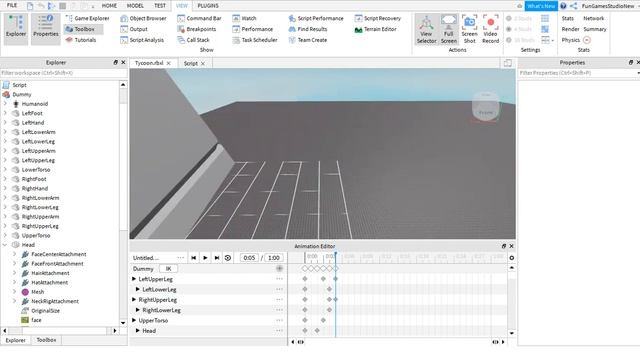Image resolution: width=640 pixels, height=360 pixels.
Task: Open Script Recovery
Action: pyautogui.click(x=378, y=18)
